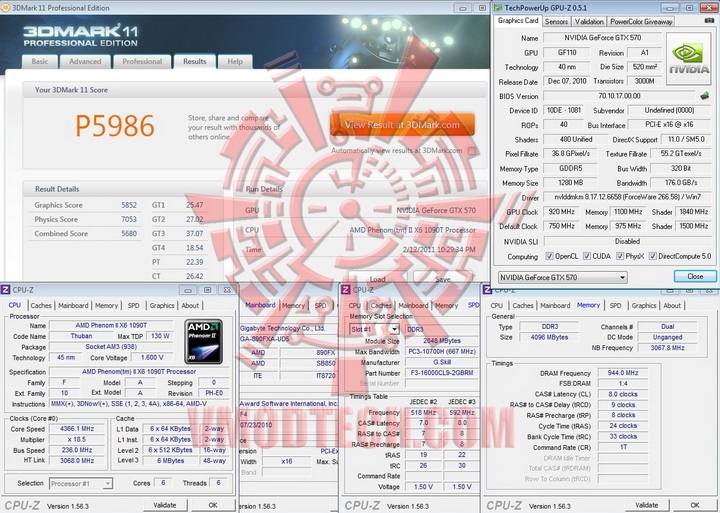This screenshot has height=513, width=720.
Task: Switch to the Advanced tab in 3DMark 11
Action: [85, 62]
